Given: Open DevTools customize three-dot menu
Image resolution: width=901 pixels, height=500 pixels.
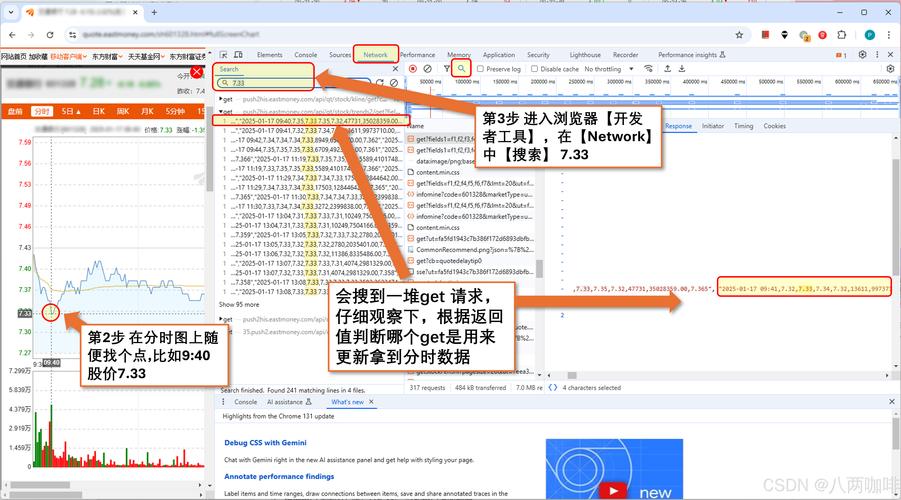Looking at the screenshot, I should click(877, 55).
